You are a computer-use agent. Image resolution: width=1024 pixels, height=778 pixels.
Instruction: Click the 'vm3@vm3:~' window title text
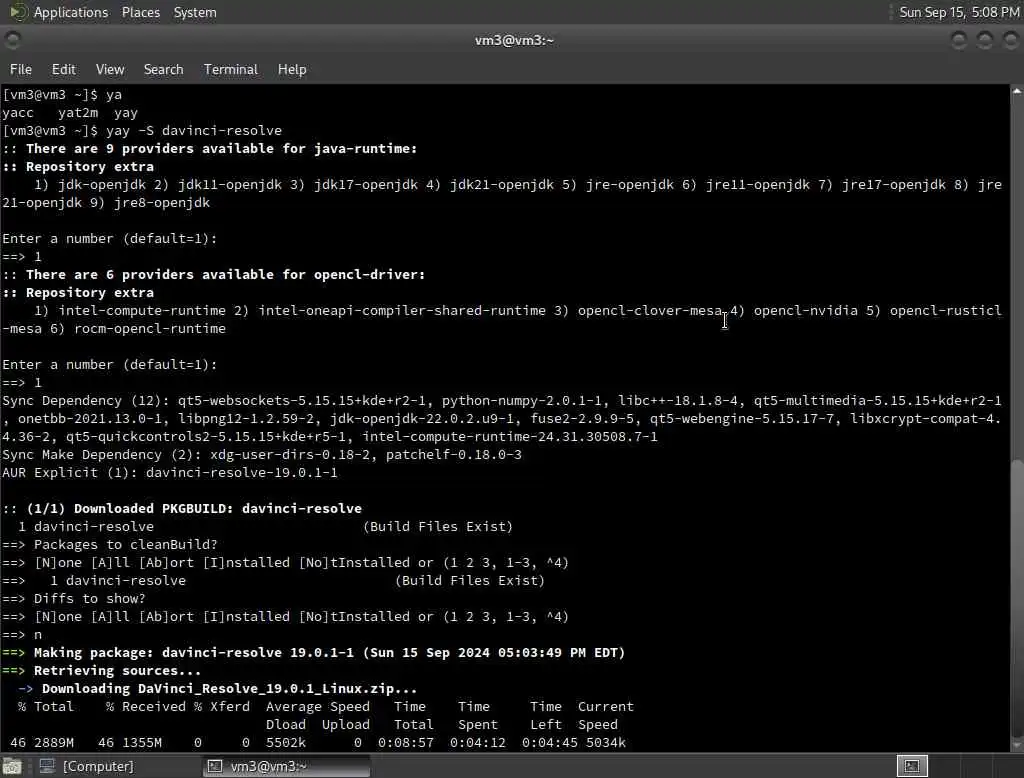pos(514,41)
